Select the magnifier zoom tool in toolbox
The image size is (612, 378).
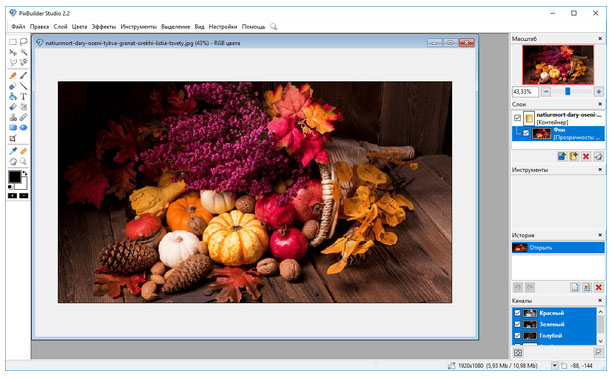click(23, 161)
